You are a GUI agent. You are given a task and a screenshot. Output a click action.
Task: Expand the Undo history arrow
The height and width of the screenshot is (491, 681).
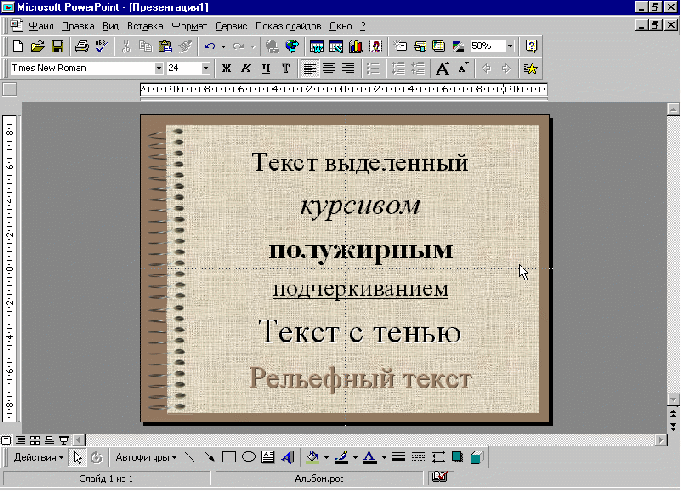click(x=223, y=46)
